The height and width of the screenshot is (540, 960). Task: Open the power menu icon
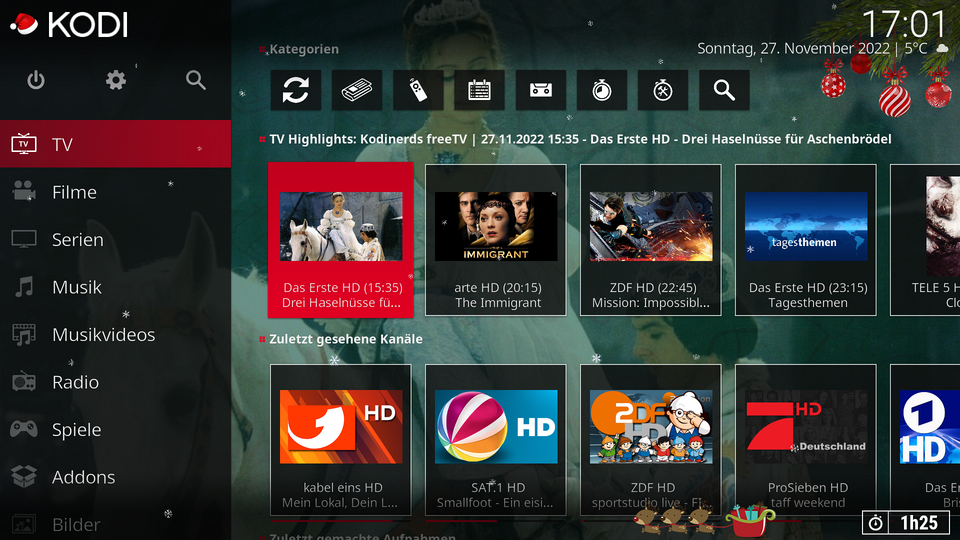point(36,80)
